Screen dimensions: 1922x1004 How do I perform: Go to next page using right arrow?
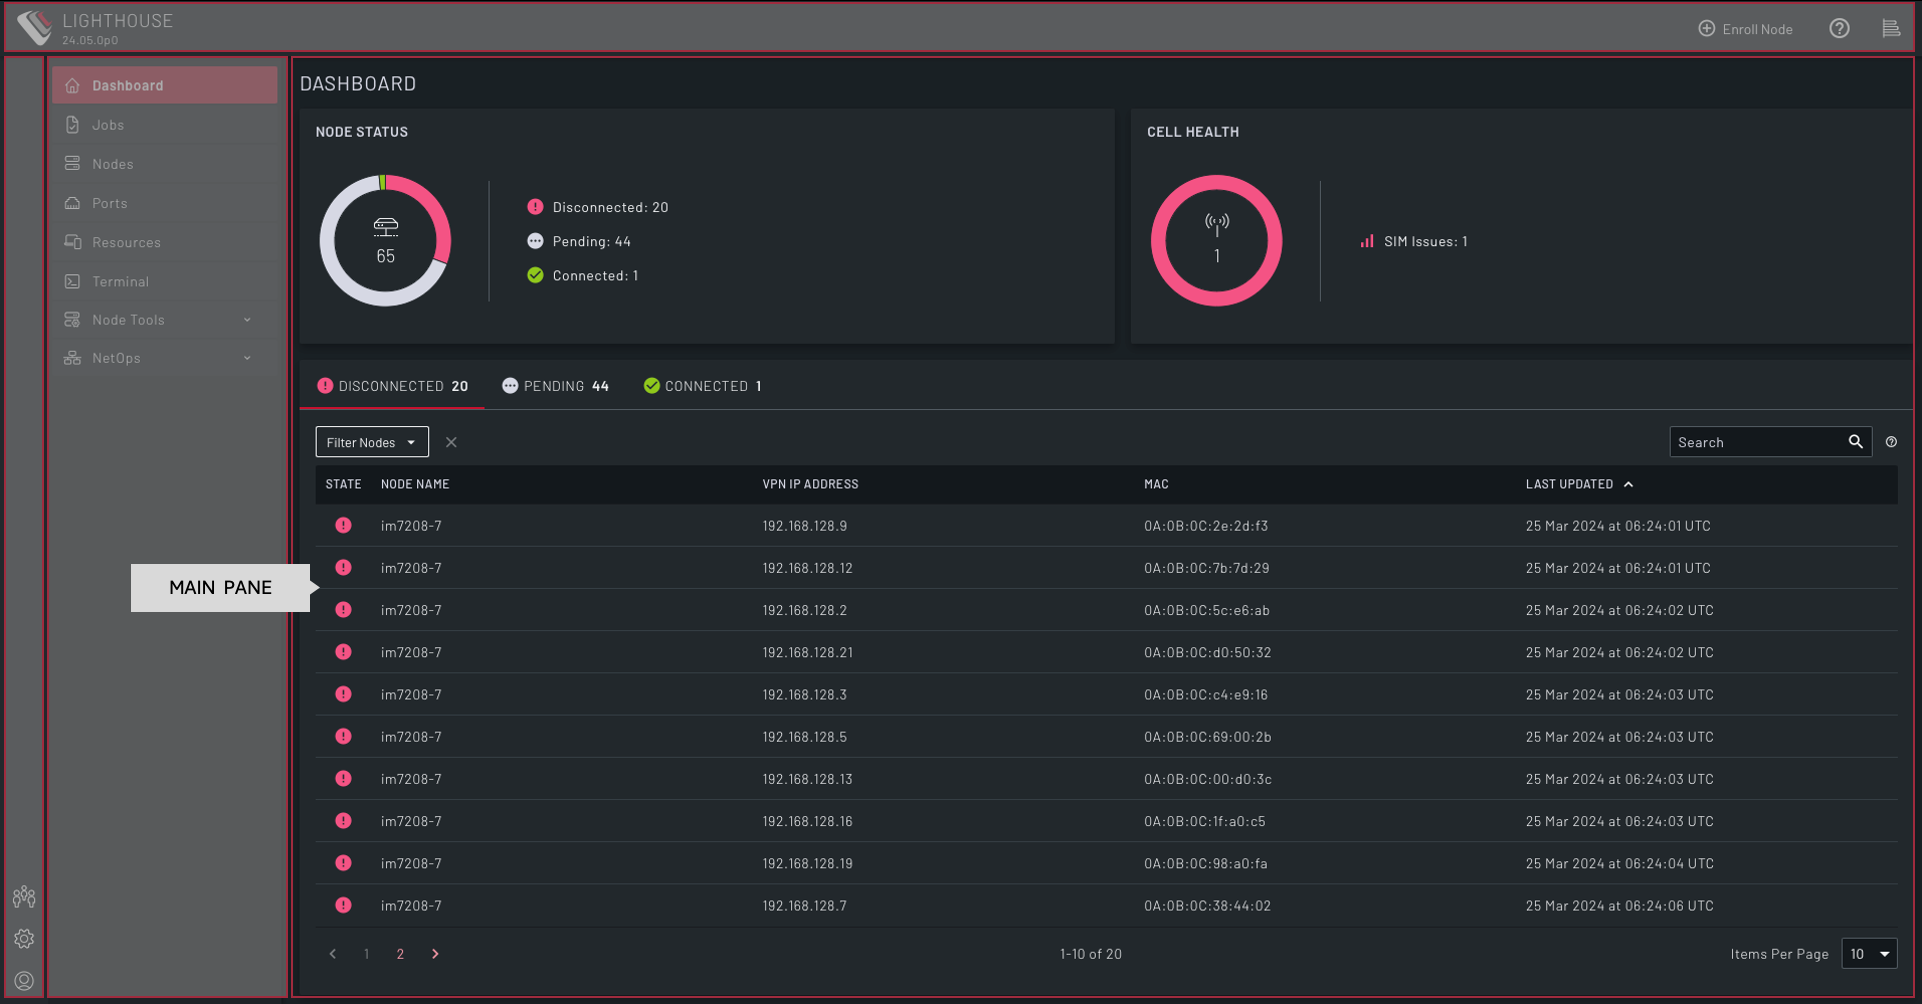[x=435, y=954]
